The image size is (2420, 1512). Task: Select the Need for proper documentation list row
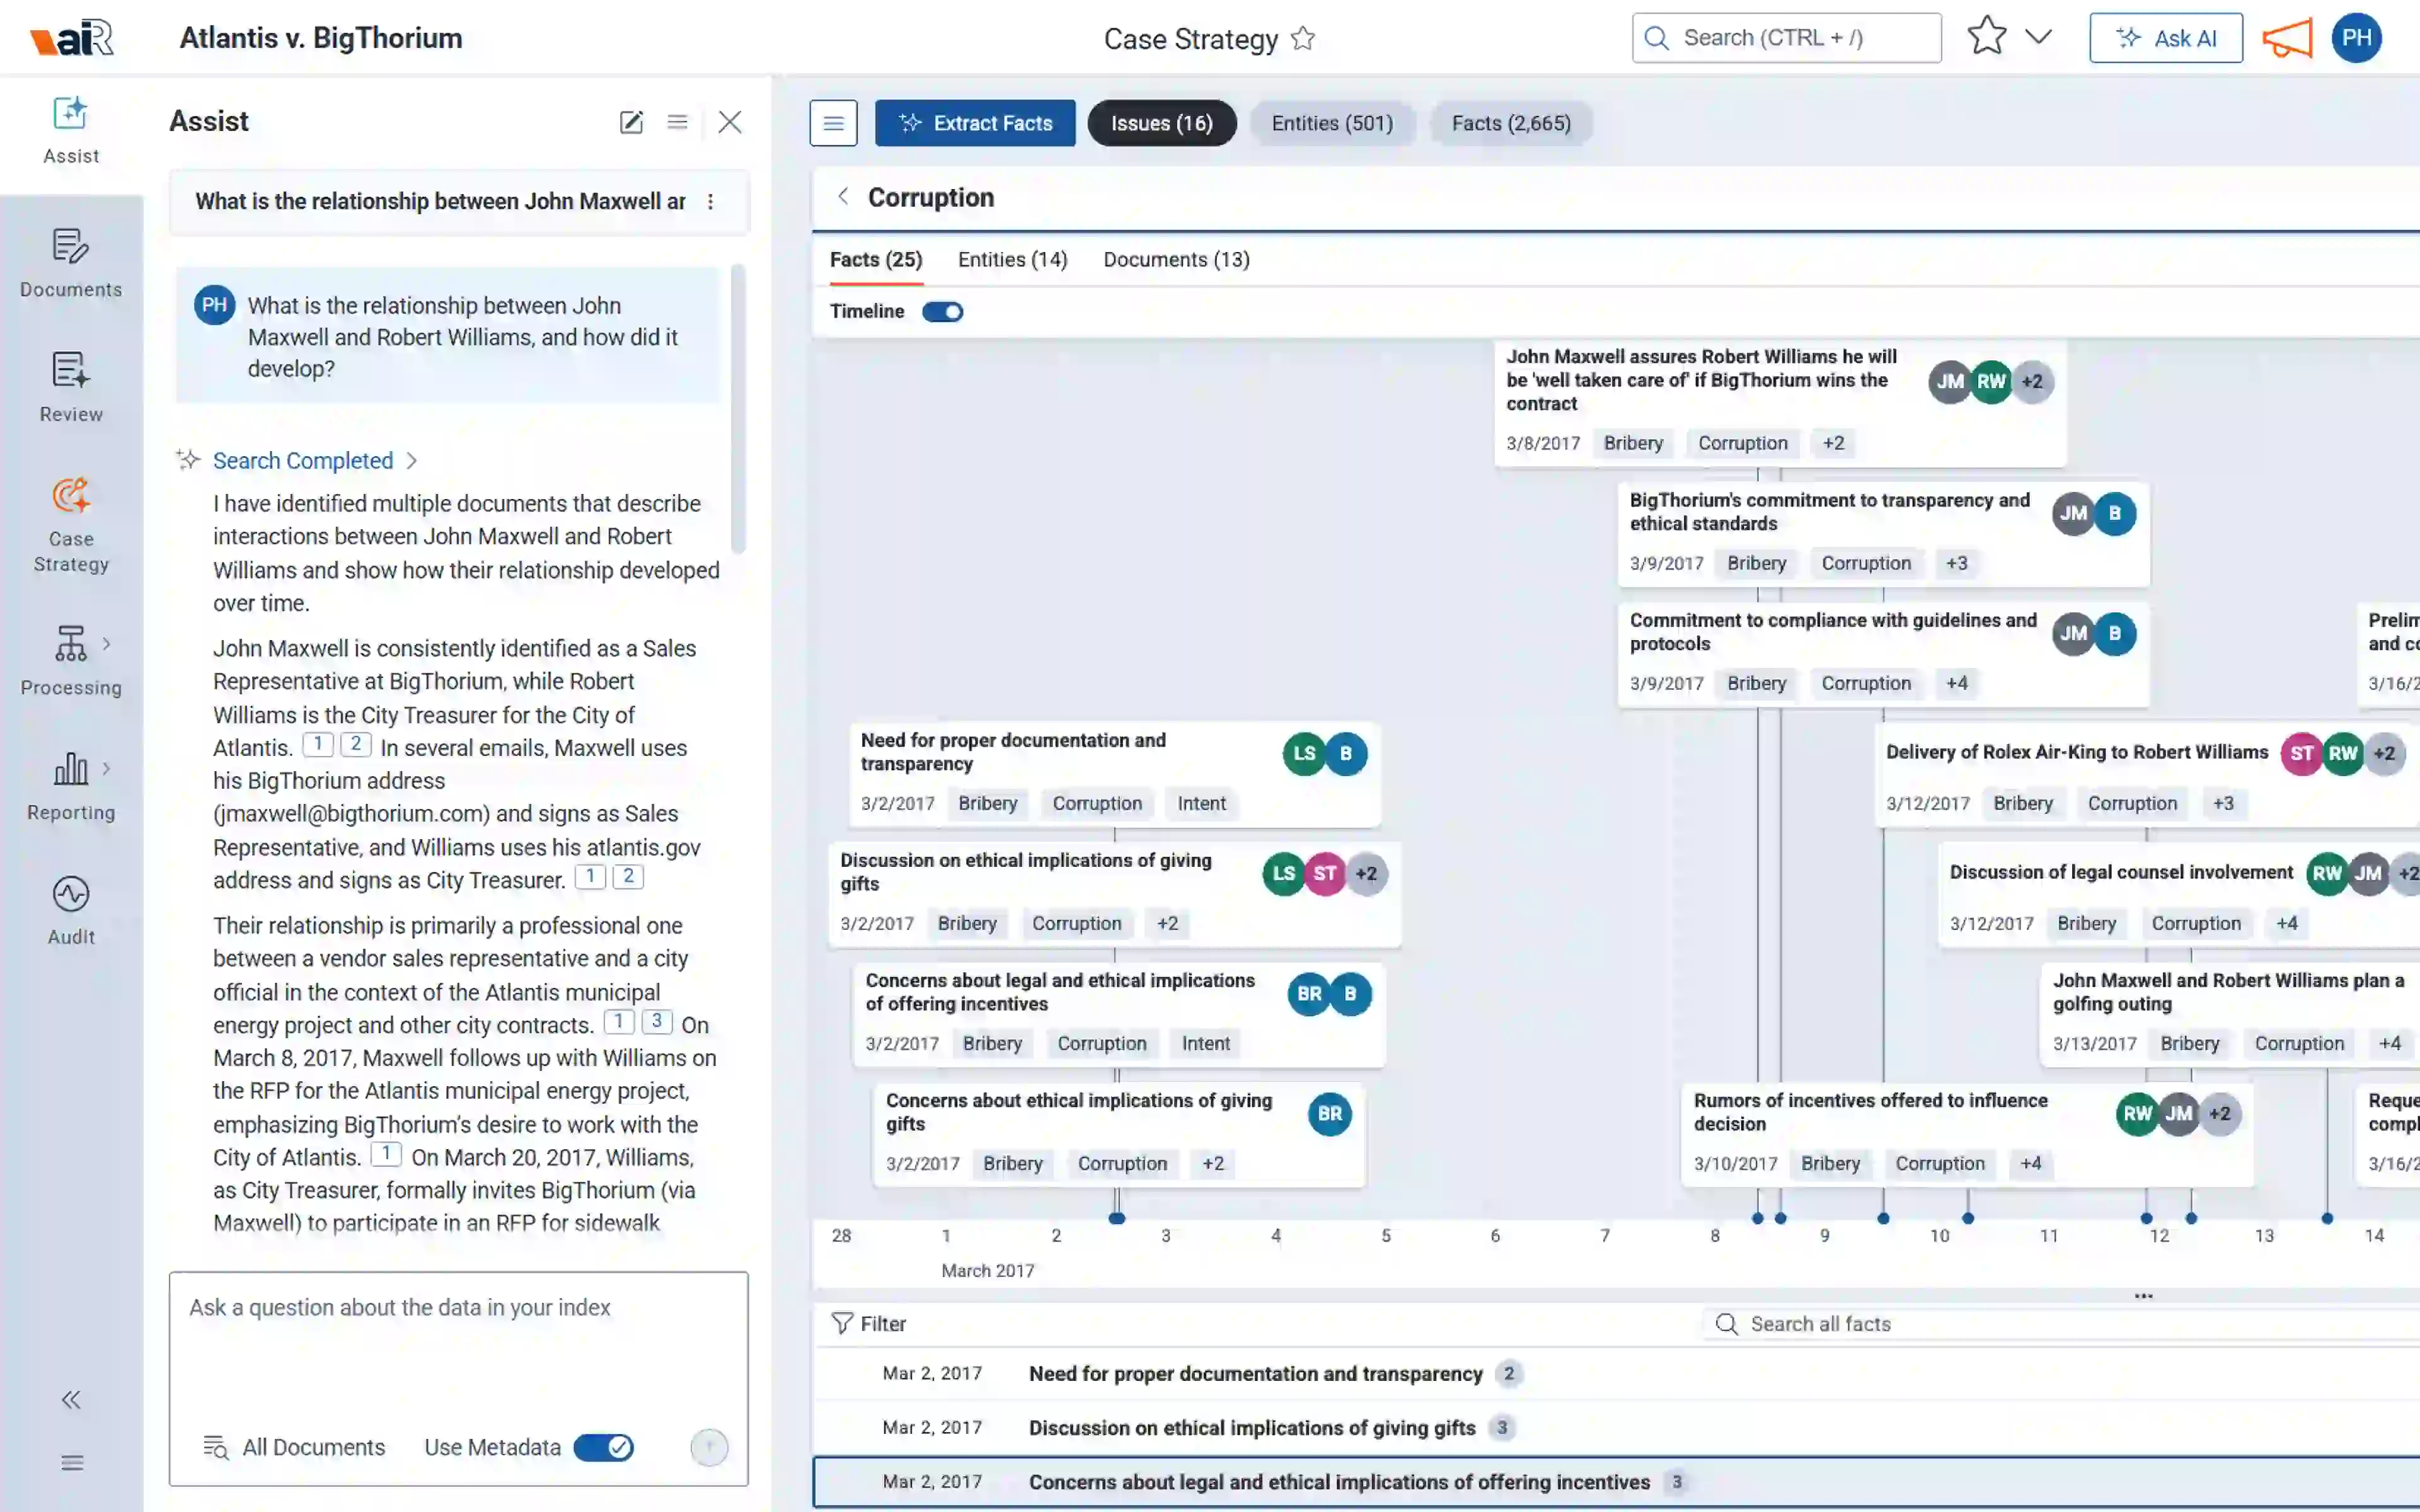click(x=1616, y=1374)
